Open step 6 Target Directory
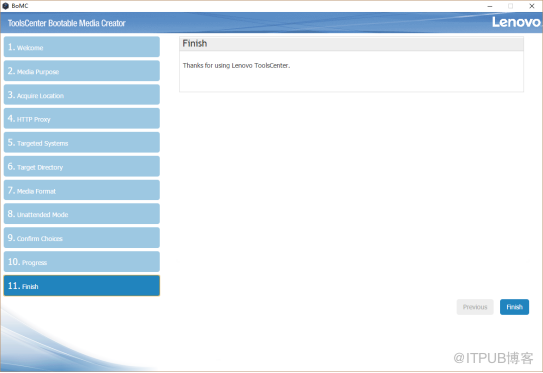The image size is (543, 373). pos(82,166)
